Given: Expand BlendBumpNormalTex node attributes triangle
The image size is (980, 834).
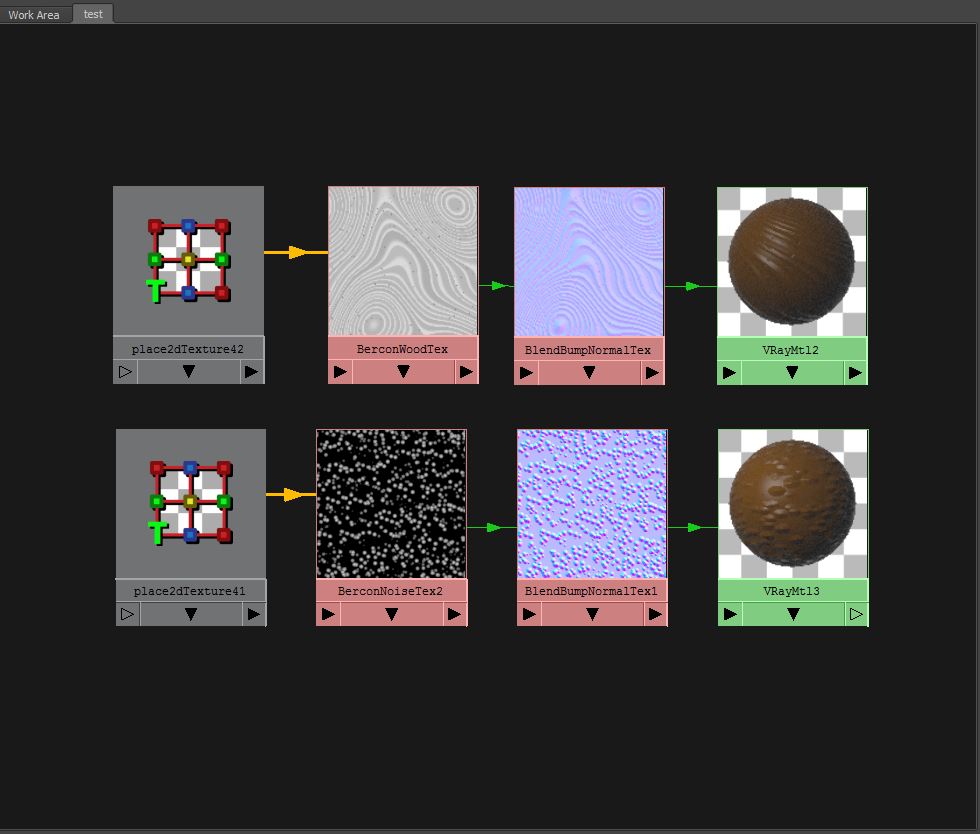Looking at the screenshot, I should point(589,373).
